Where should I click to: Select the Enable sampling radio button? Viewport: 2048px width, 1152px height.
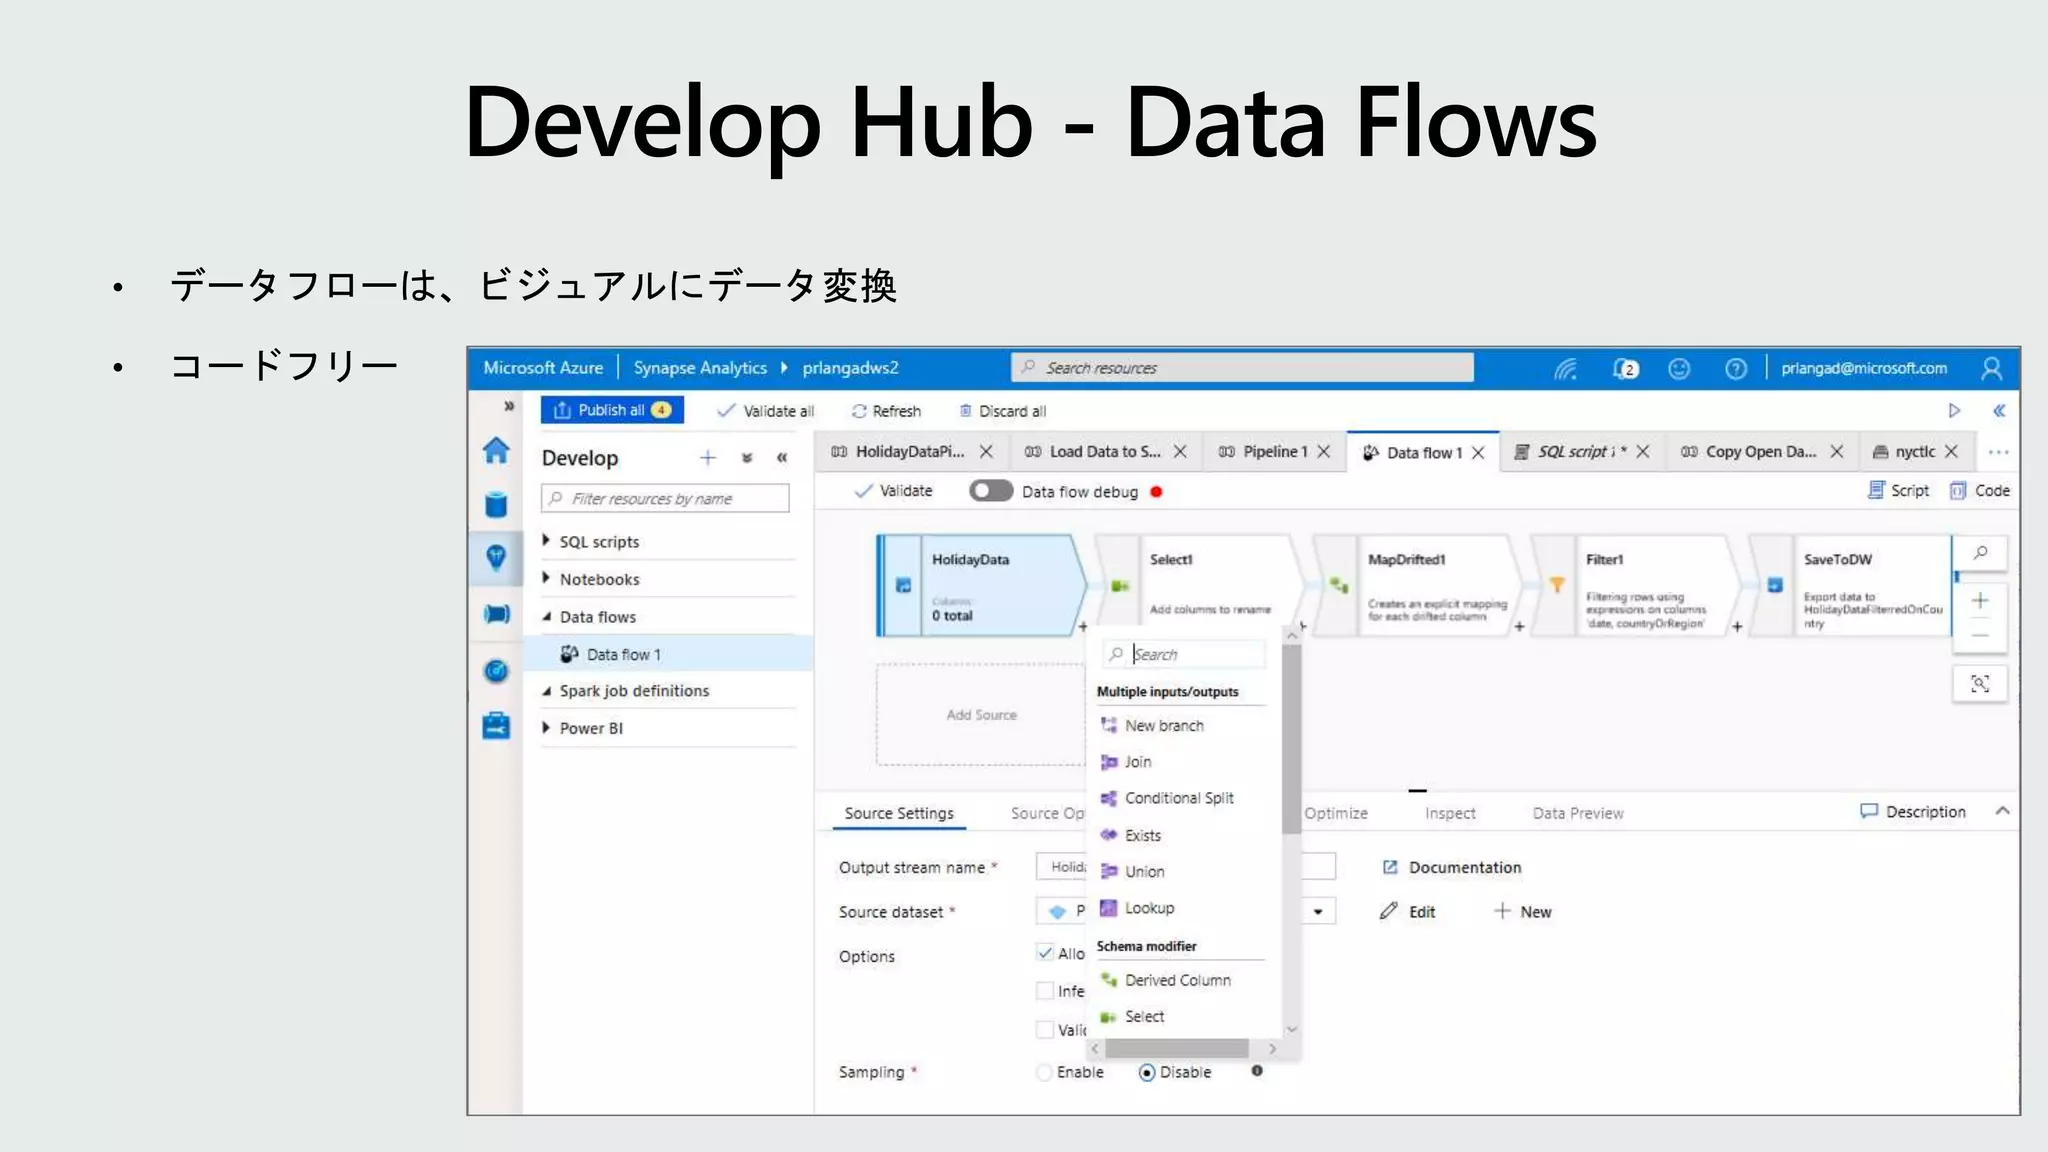(x=1045, y=1072)
